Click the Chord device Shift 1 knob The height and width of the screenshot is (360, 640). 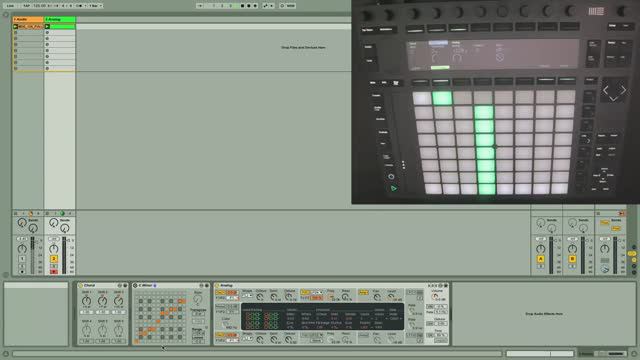click(87, 301)
